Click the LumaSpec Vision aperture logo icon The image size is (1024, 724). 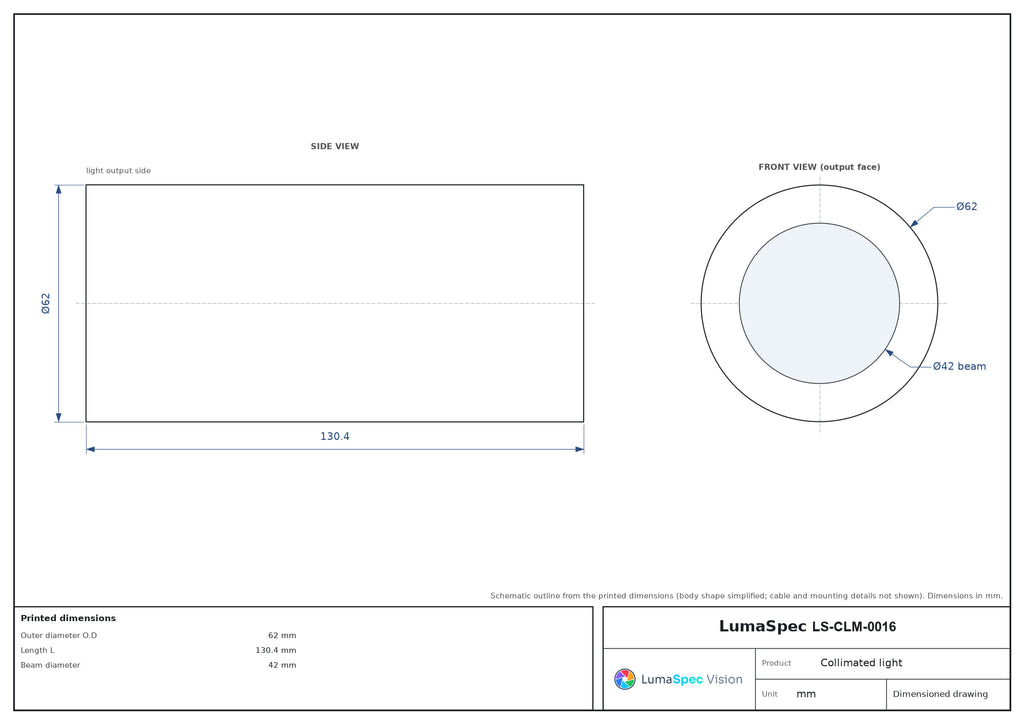click(624, 679)
